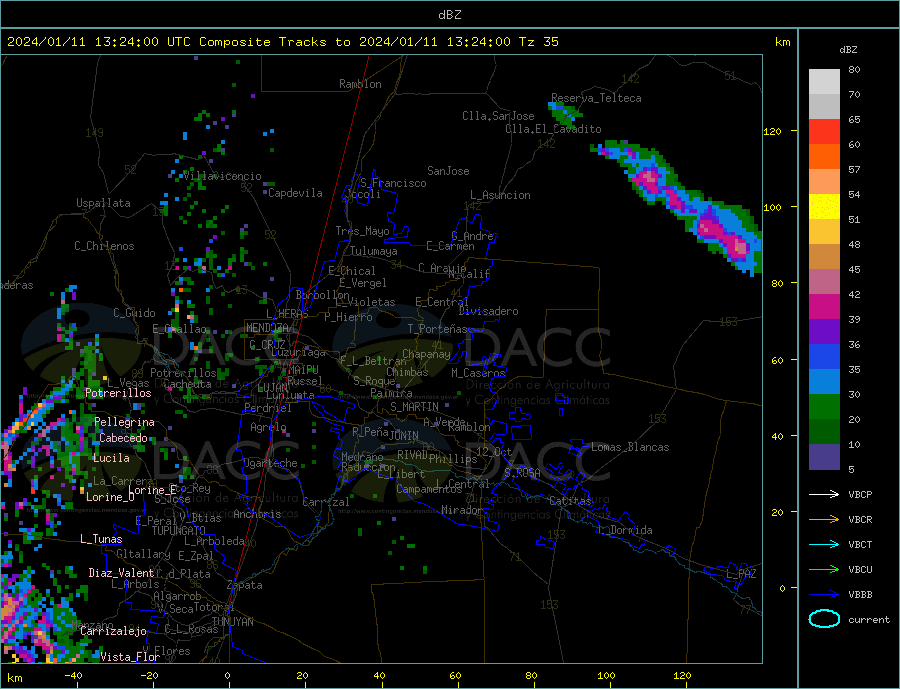Click the 'C_Guido' place label
The image size is (900, 689).
[x=134, y=313]
